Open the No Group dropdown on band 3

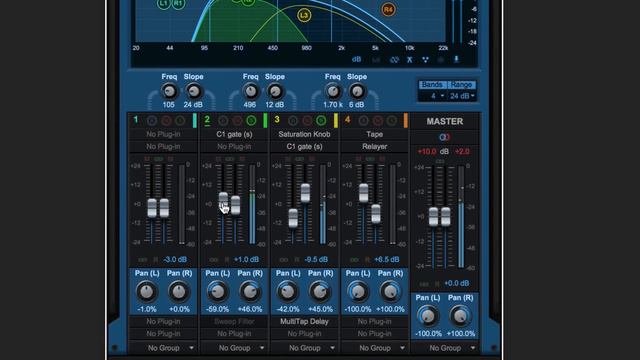pyautogui.click(x=304, y=348)
